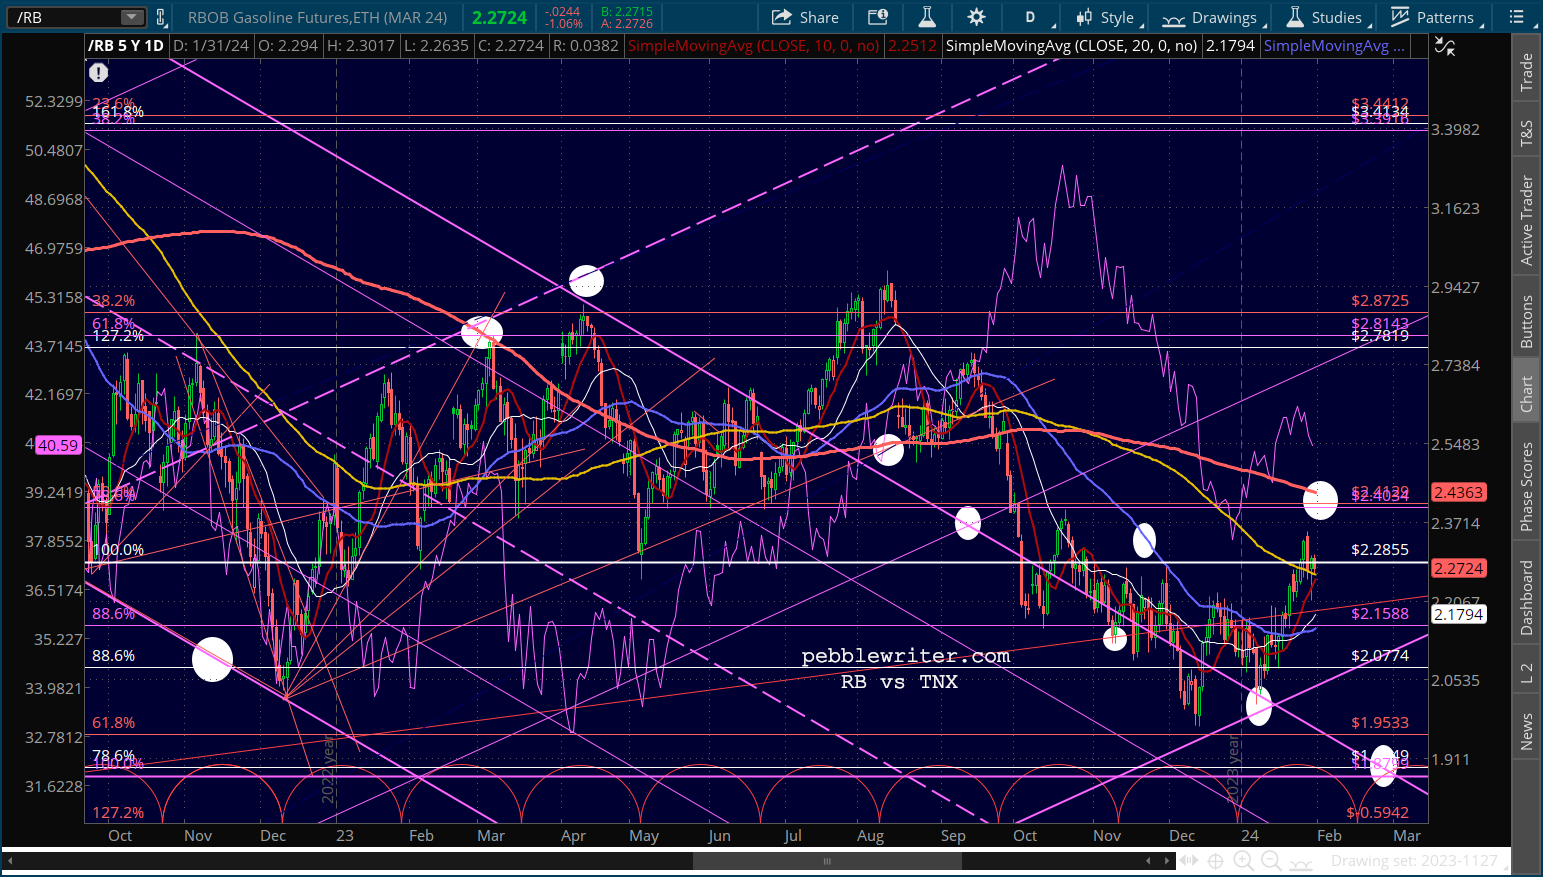Image resolution: width=1543 pixels, height=877 pixels.
Task: Click the warning exclamation icon on chart
Action: coord(98,73)
